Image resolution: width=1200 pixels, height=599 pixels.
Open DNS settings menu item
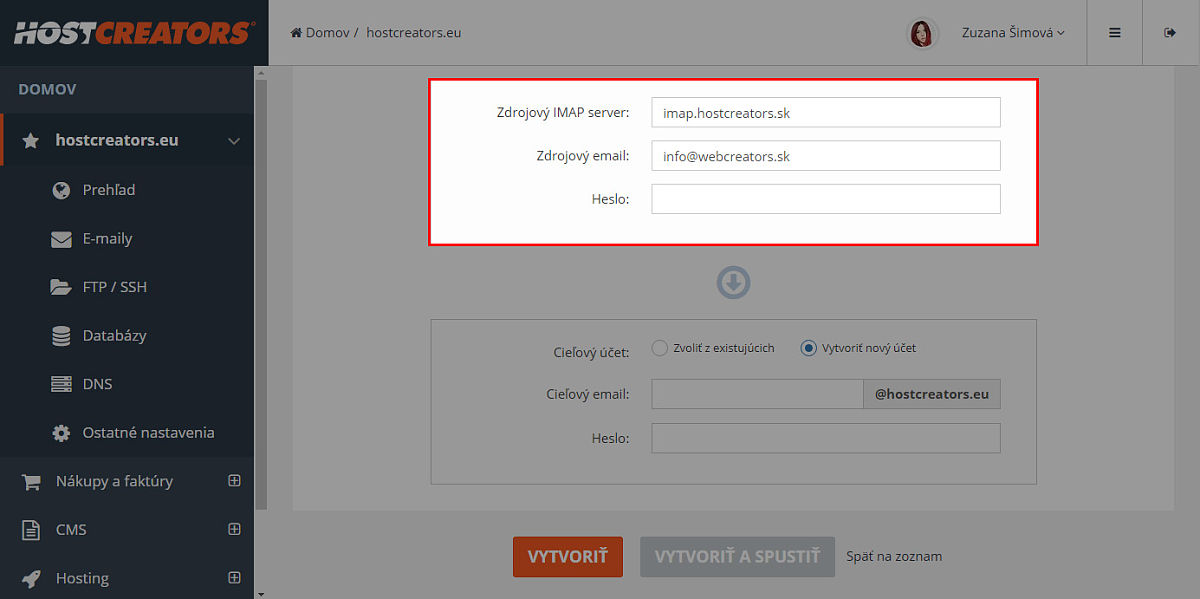tap(97, 384)
